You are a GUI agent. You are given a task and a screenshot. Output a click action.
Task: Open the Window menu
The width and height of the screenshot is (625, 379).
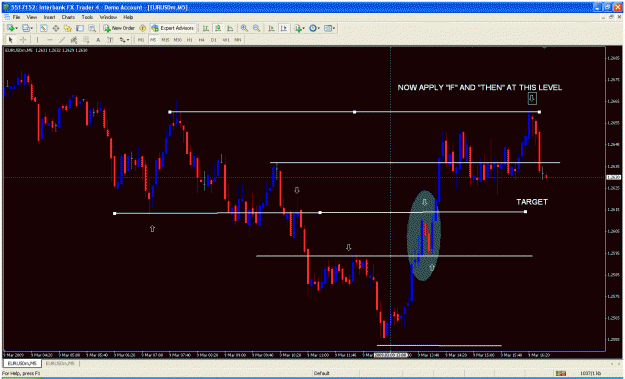pos(108,18)
